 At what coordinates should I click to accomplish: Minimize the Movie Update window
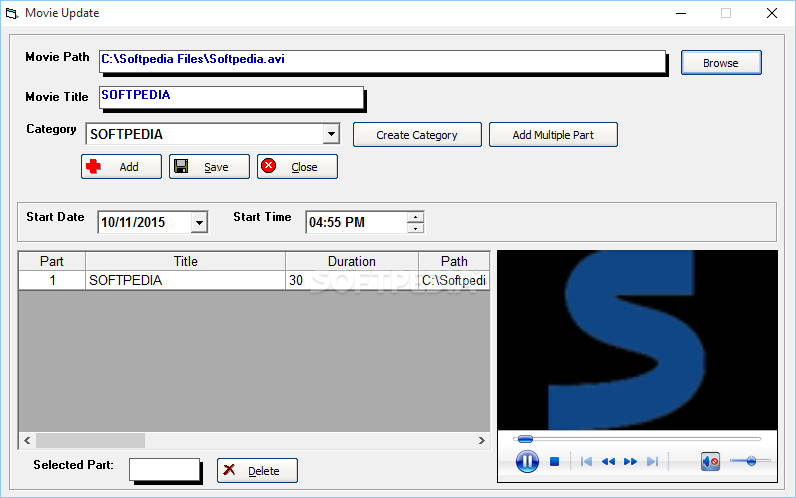coord(681,13)
